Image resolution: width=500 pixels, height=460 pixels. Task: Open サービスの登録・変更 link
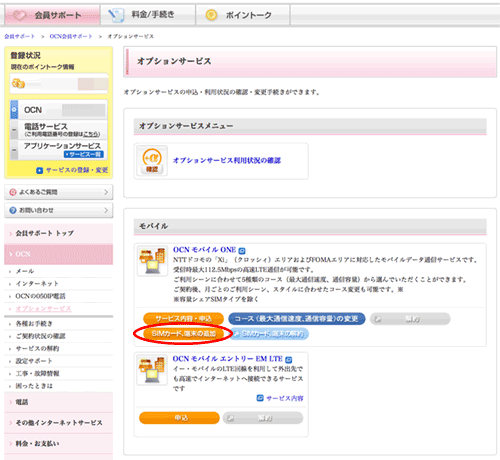click(77, 170)
